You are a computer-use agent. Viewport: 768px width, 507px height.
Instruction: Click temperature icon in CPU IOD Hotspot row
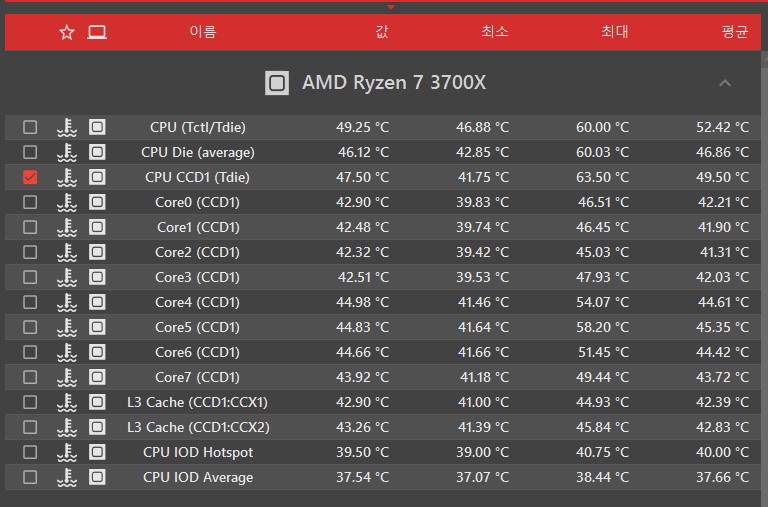67,452
